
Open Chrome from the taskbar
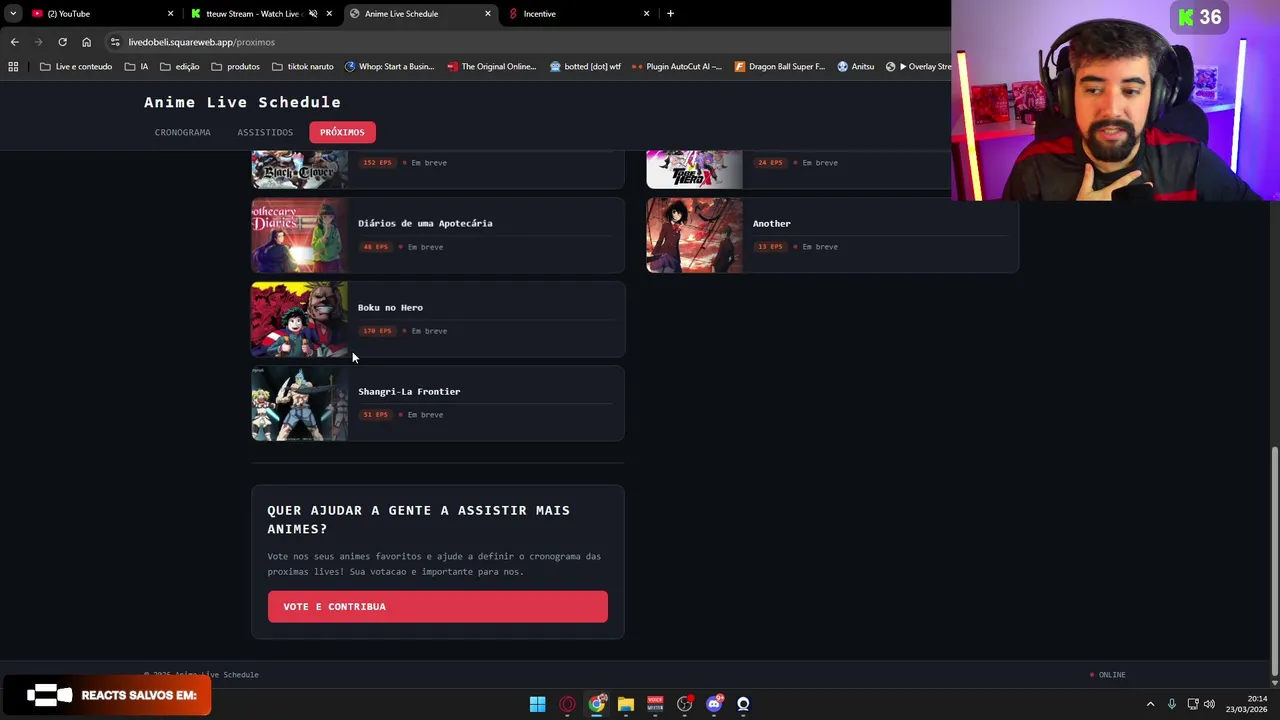tap(596, 704)
